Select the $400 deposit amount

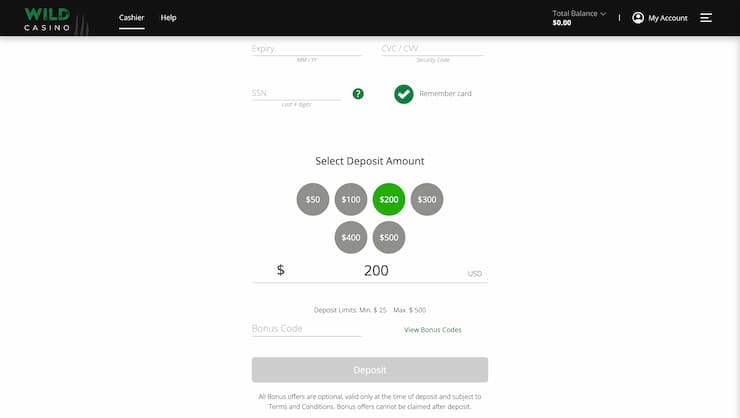351,237
